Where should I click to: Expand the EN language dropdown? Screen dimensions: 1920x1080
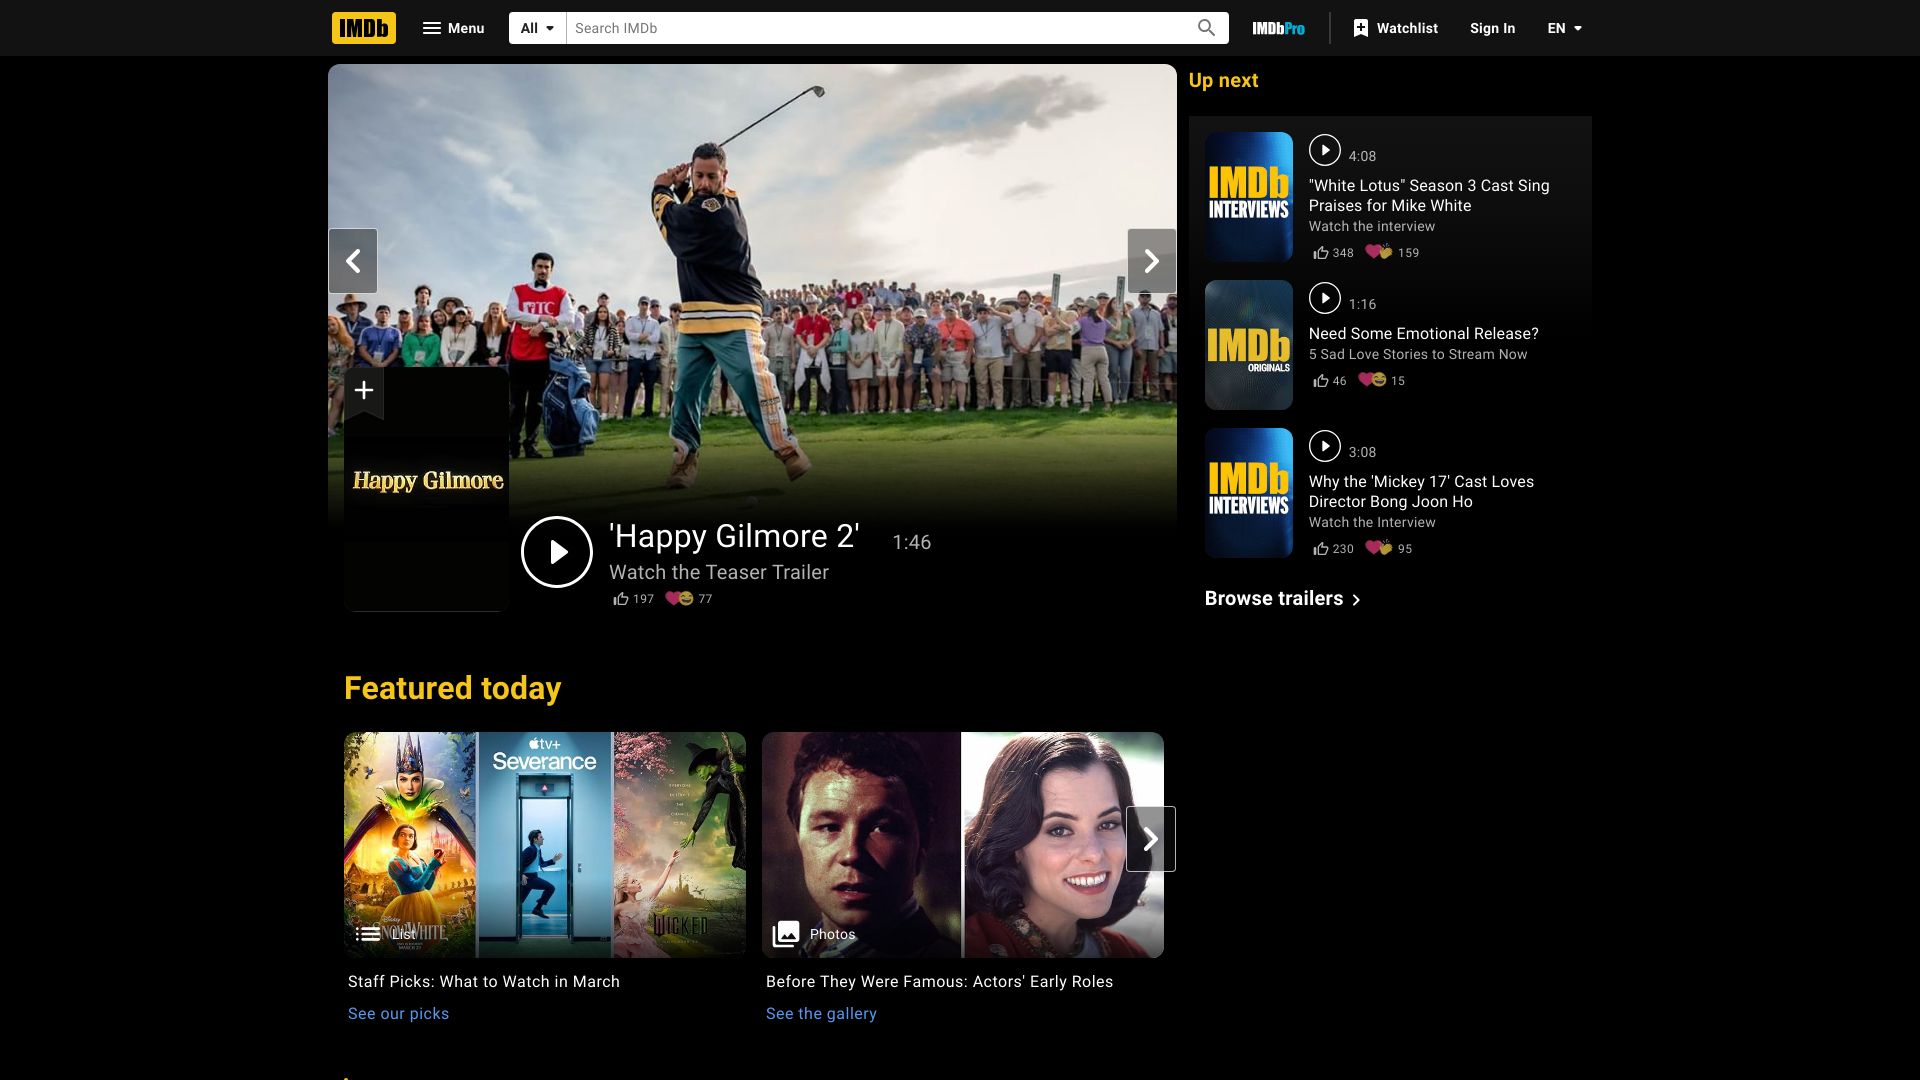(1564, 28)
